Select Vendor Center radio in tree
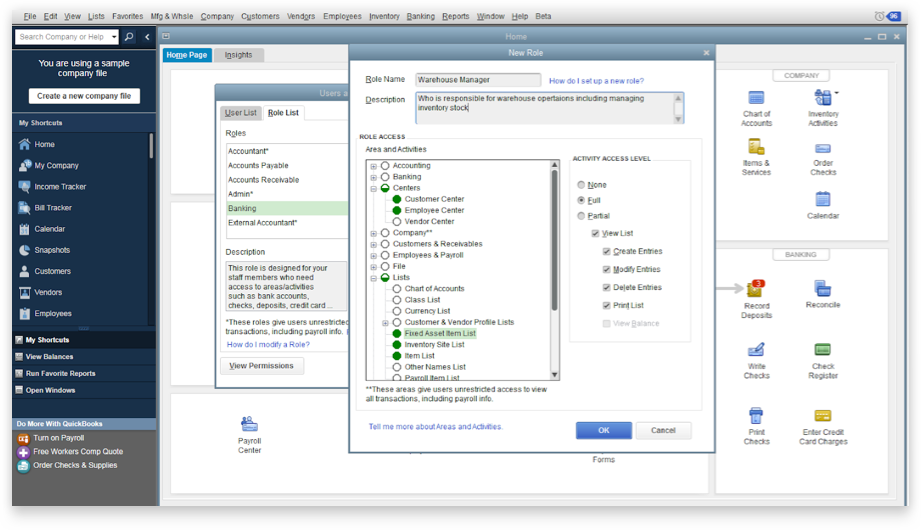The height and width of the screenshot is (530, 922). point(397,222)
